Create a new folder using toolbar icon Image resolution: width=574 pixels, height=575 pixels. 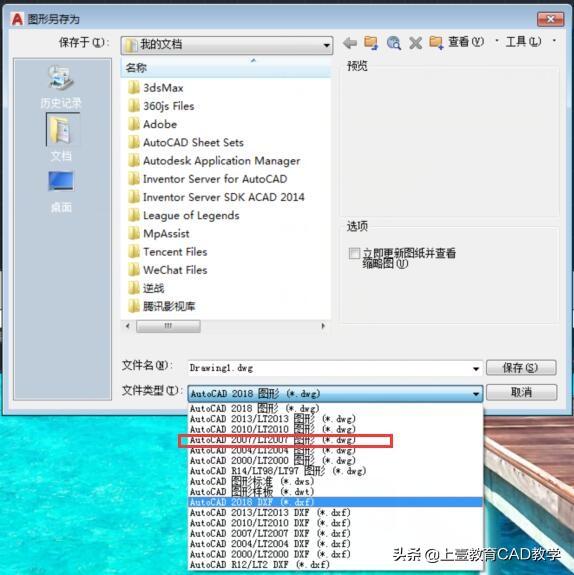pyautogui.click(x=436, y=43)
